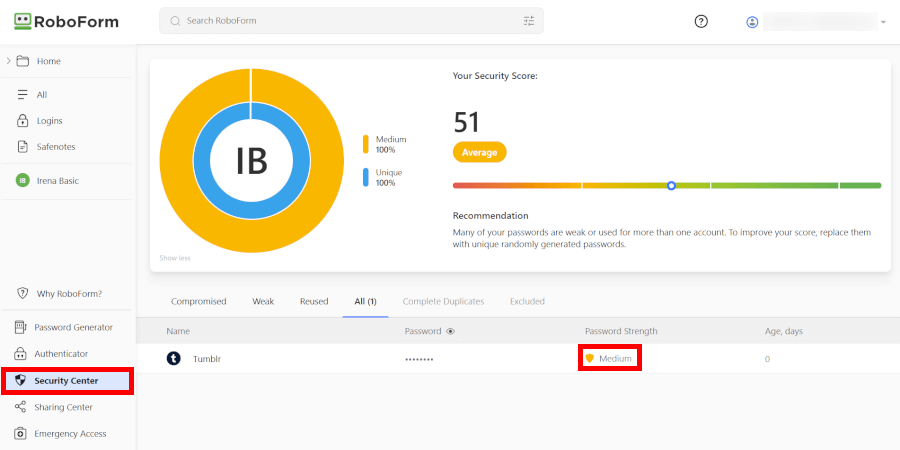
Task: Click the green IB identity badge
Action: (22, 180)
